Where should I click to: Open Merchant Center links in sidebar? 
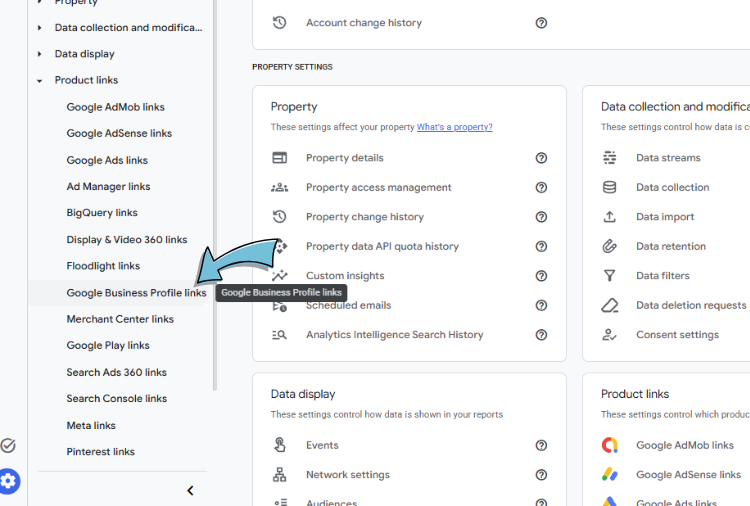(x=120, y=319)
